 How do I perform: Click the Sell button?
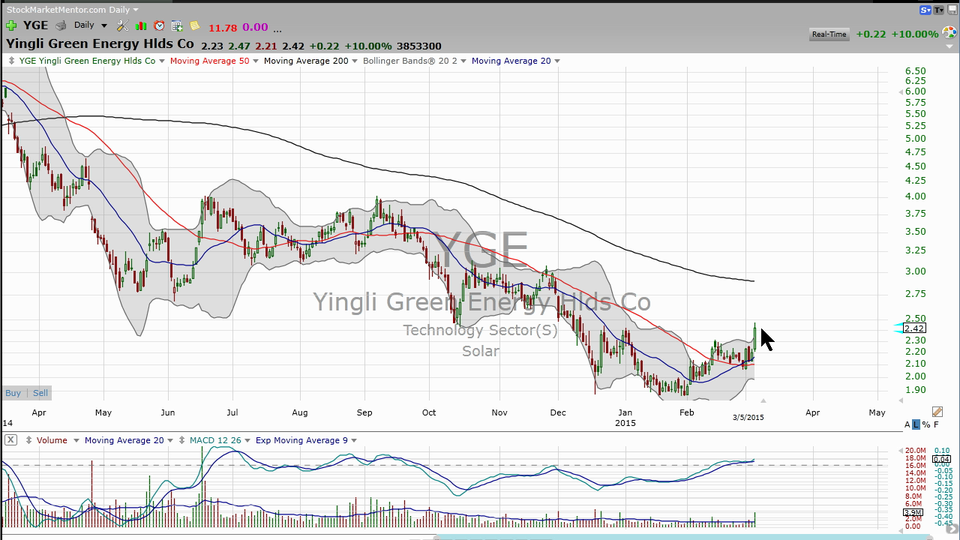[40, 393]
